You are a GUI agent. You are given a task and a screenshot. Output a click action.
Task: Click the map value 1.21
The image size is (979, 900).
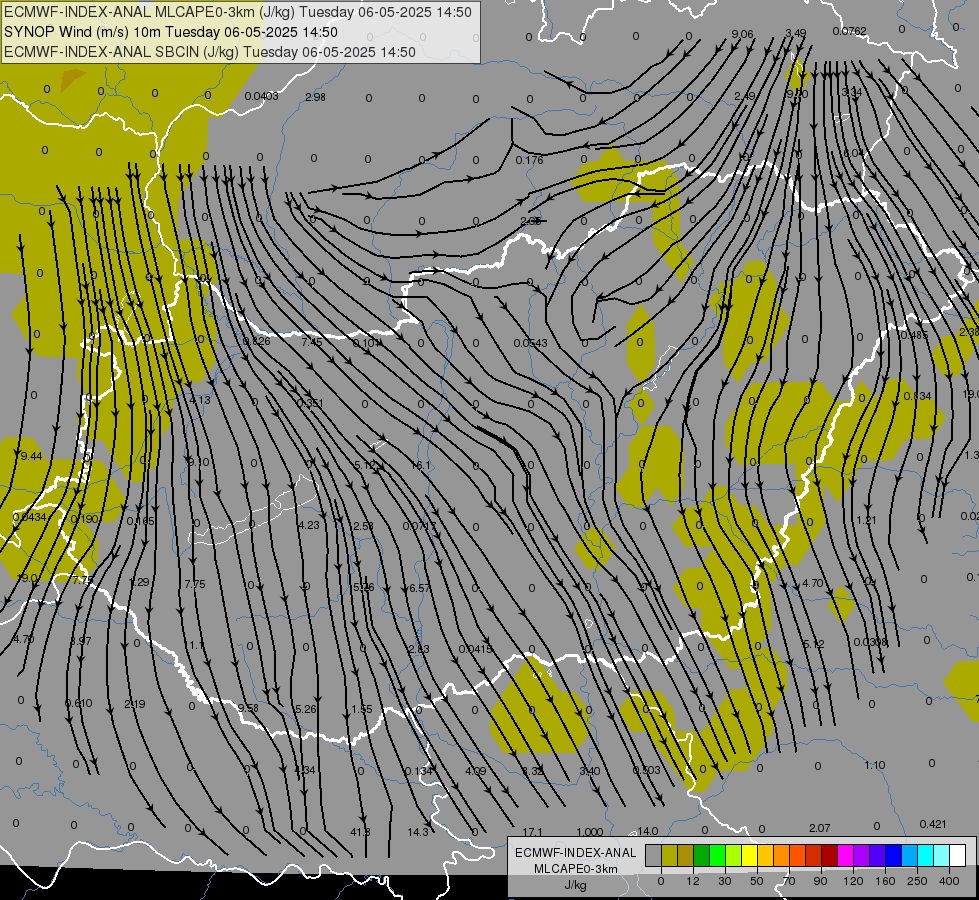[x=866, y=520]
